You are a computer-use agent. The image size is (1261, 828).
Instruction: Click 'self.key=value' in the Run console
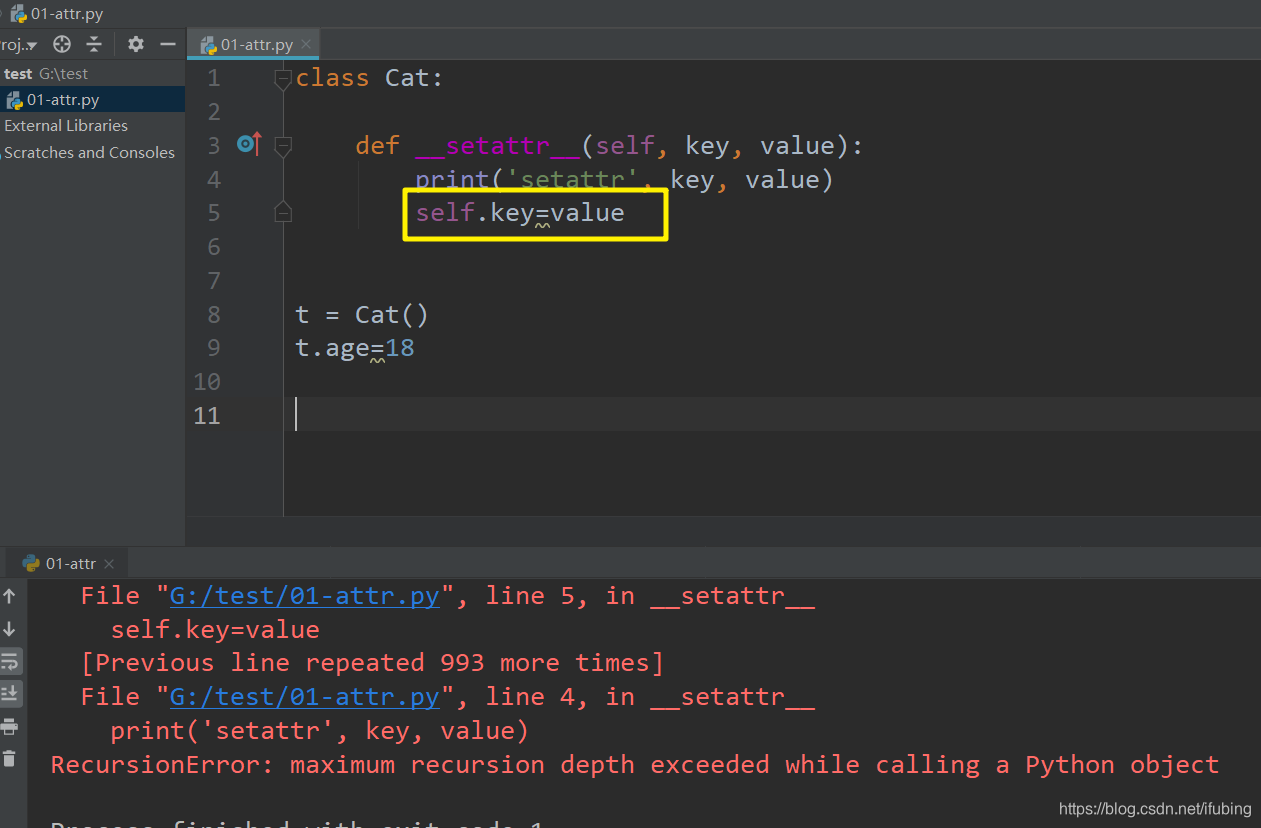(x=215, y=630)
